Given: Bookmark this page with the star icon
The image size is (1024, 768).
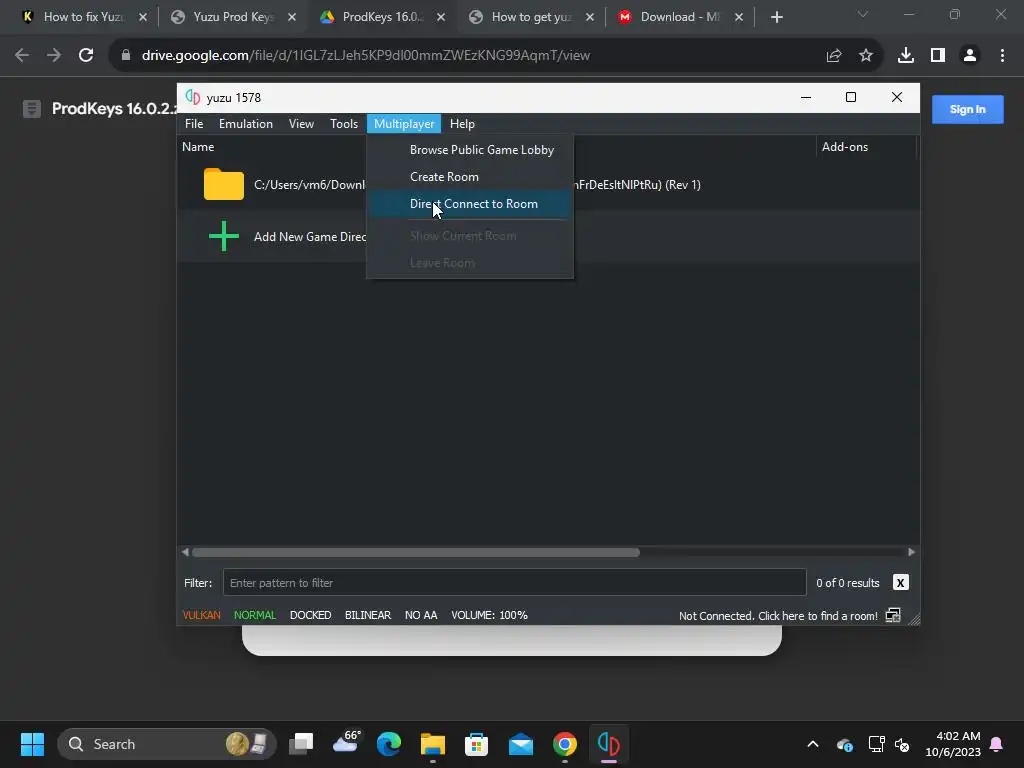Looking at the screenshot, I should click(866, 56).
